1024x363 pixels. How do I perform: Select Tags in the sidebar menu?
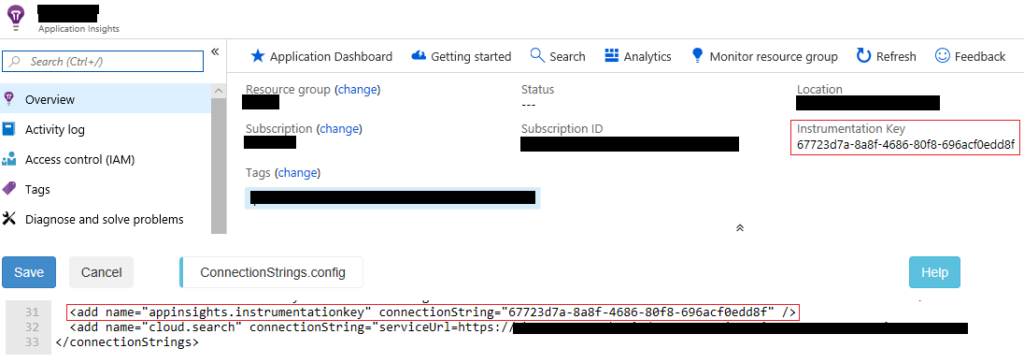point(106,189)
